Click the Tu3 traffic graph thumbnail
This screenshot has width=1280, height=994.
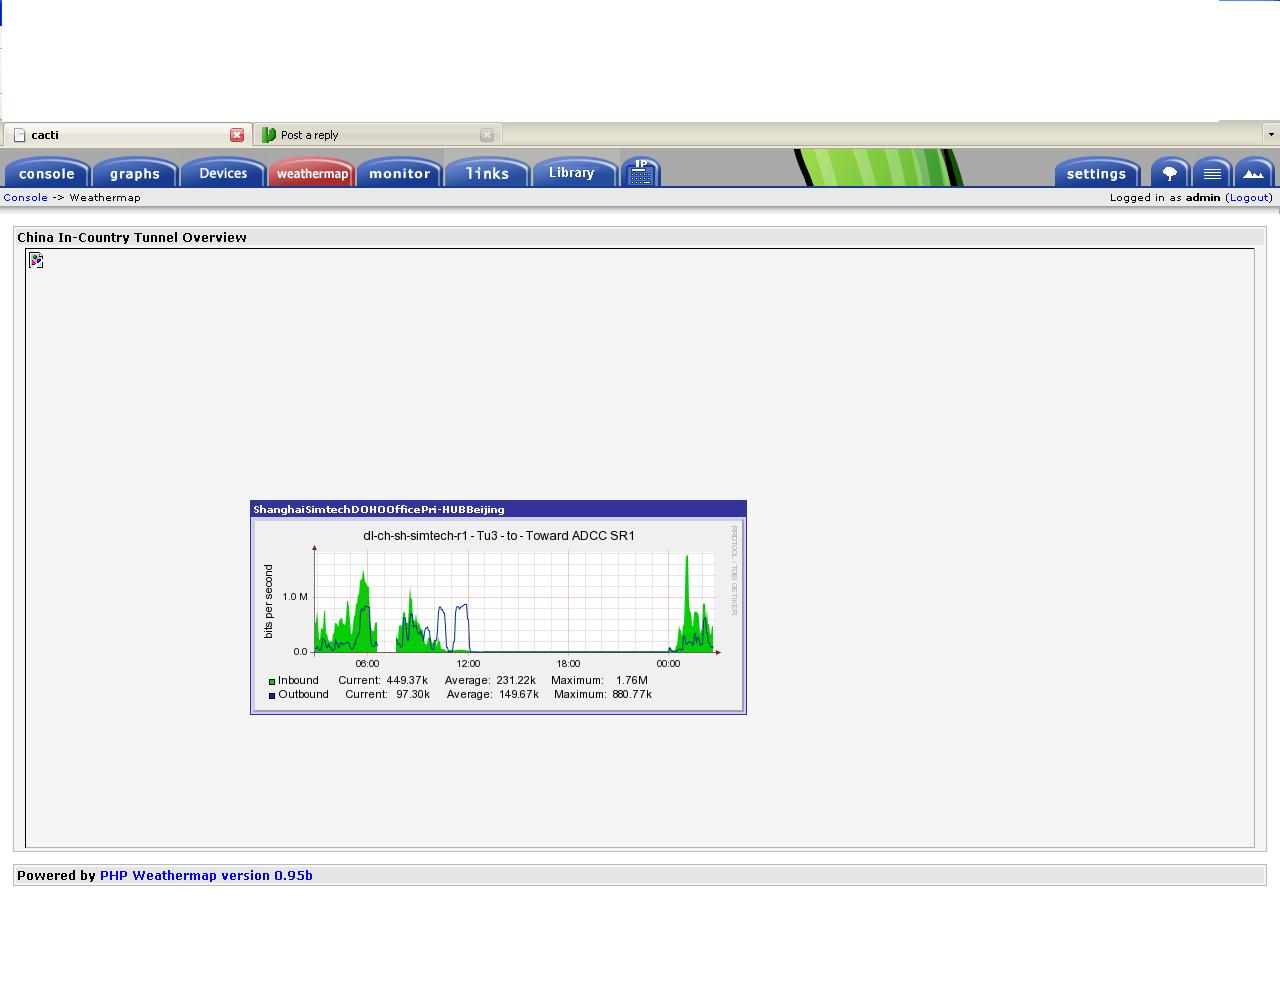pos(498,615)
